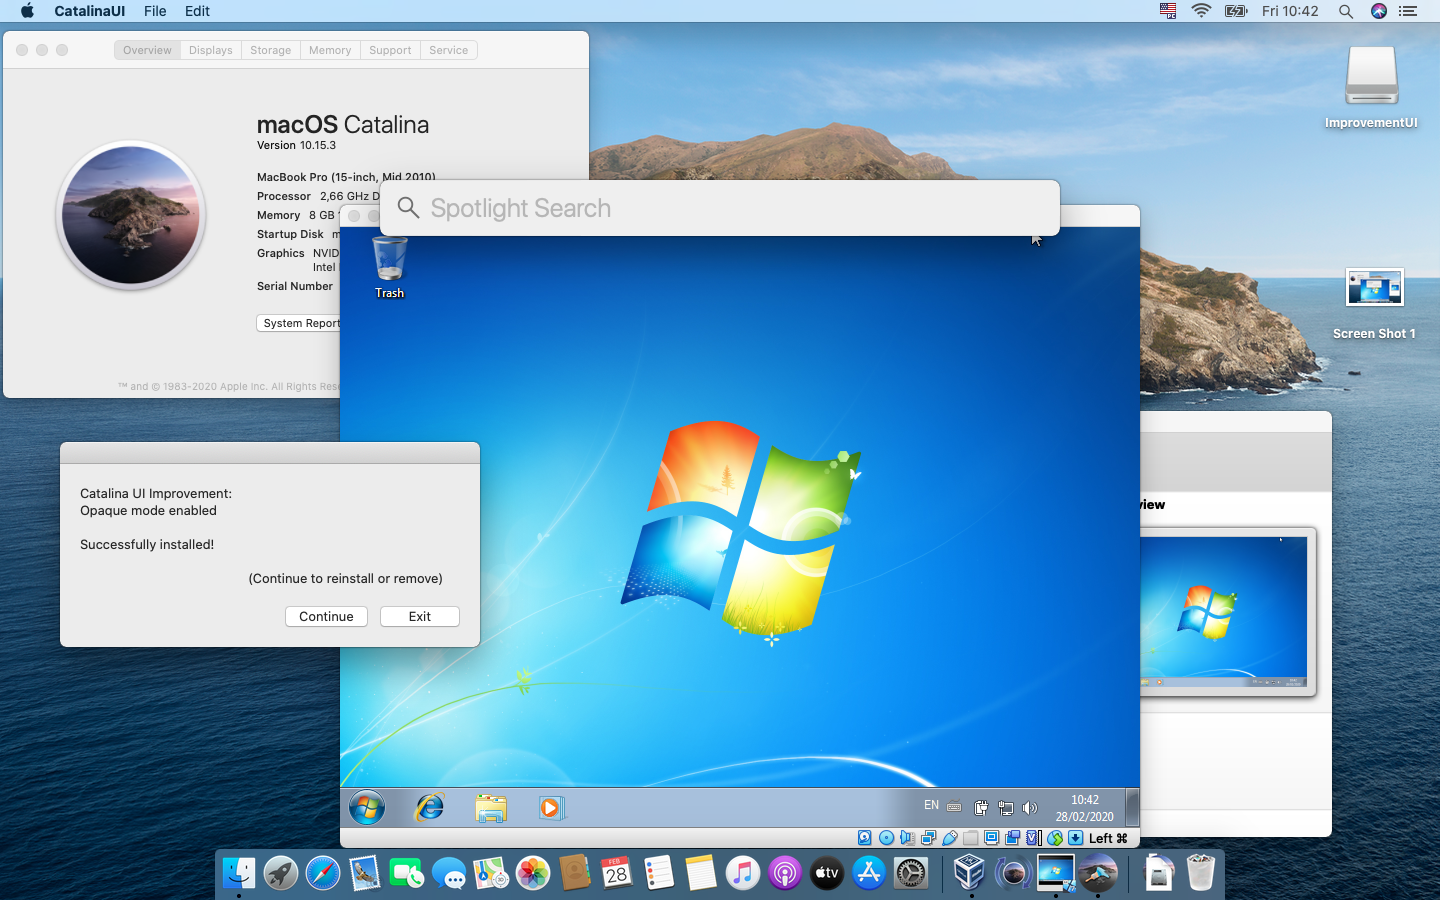This screenshot has height=900, width=1440.
Task: Open Messages speech bubble in Dock
Action: click(449, 873)
